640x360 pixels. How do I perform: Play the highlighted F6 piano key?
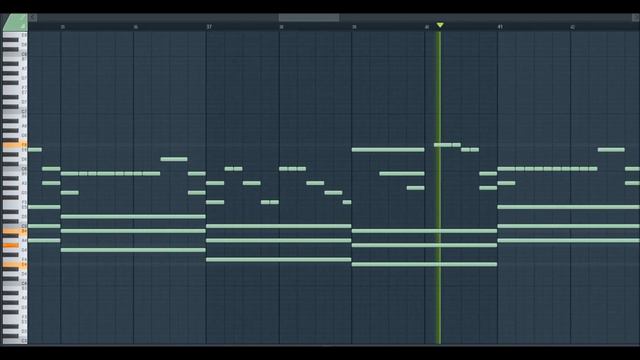pyautogui.click(x=15, y=145)
